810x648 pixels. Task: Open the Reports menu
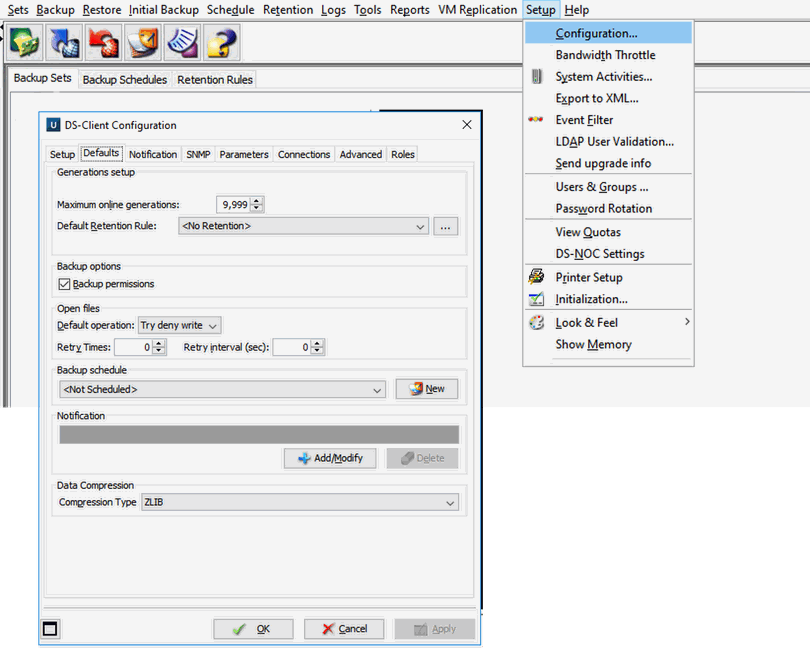point(410,10)
